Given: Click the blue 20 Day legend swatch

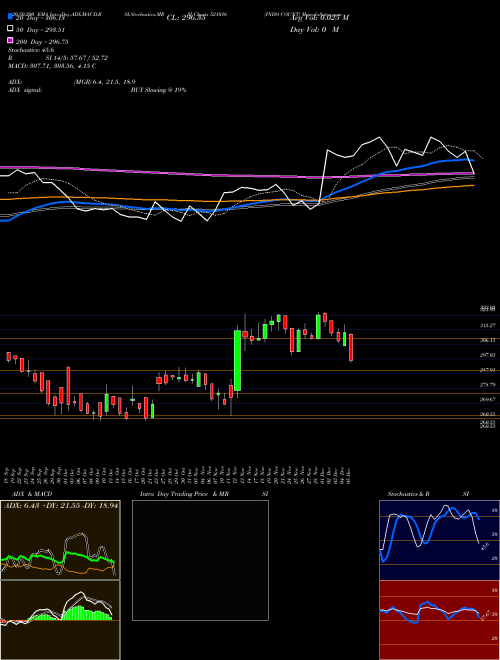Looking at the screenshot, I should 10,18.
